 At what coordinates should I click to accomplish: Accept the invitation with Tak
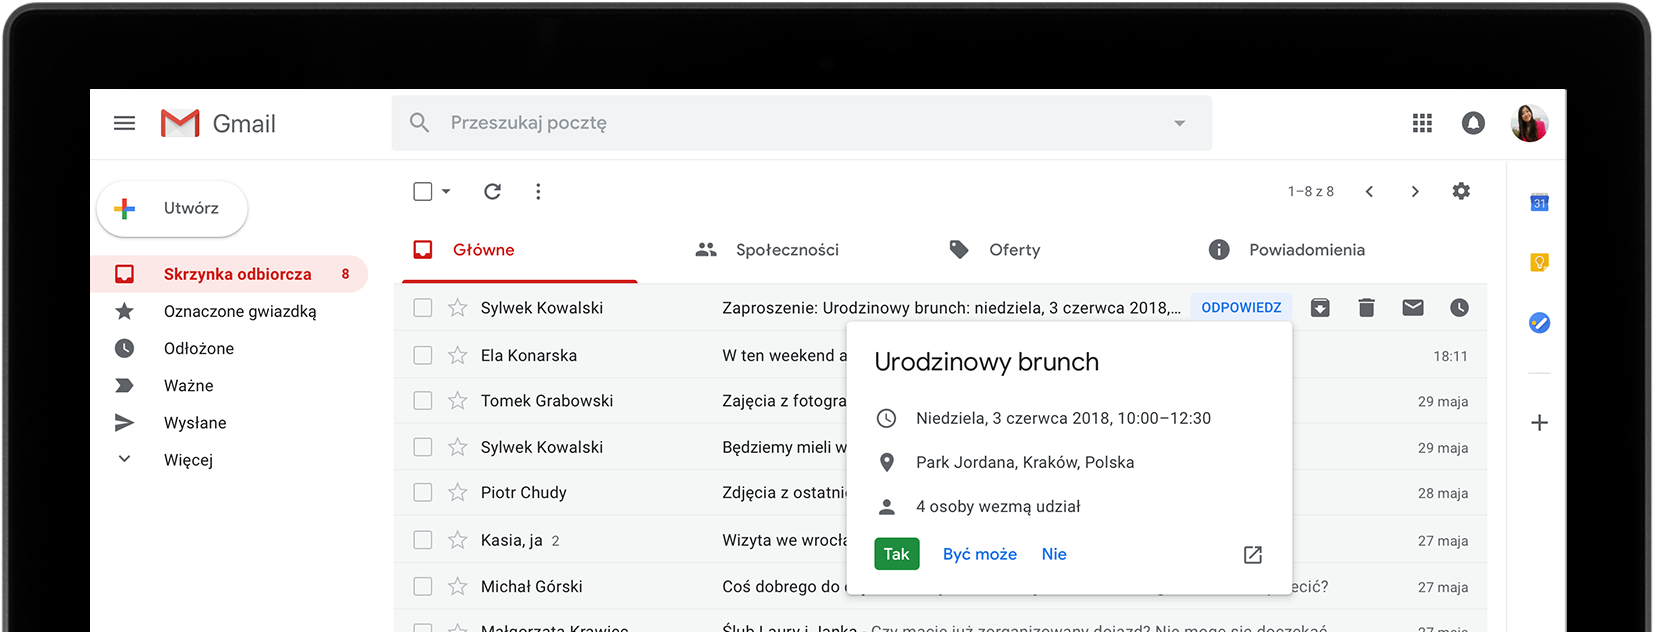coord(896,554)
